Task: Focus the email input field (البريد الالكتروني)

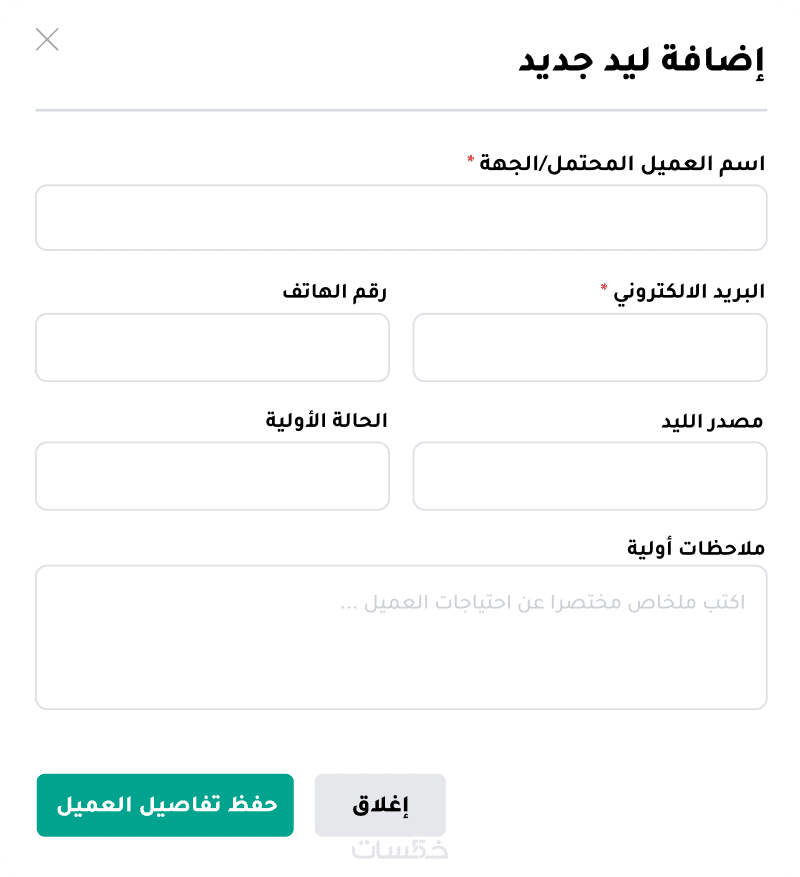Action: (x=590, y=347)
